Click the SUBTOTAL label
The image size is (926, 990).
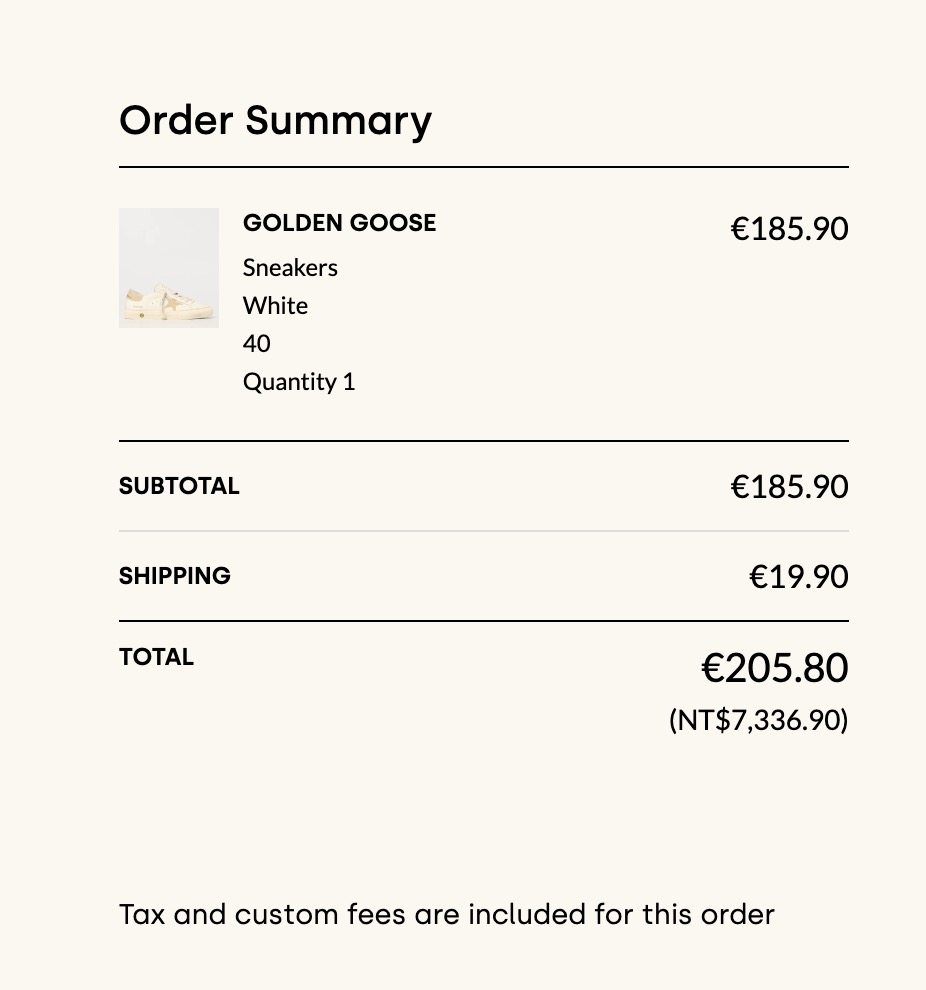(x=179, y=486)
